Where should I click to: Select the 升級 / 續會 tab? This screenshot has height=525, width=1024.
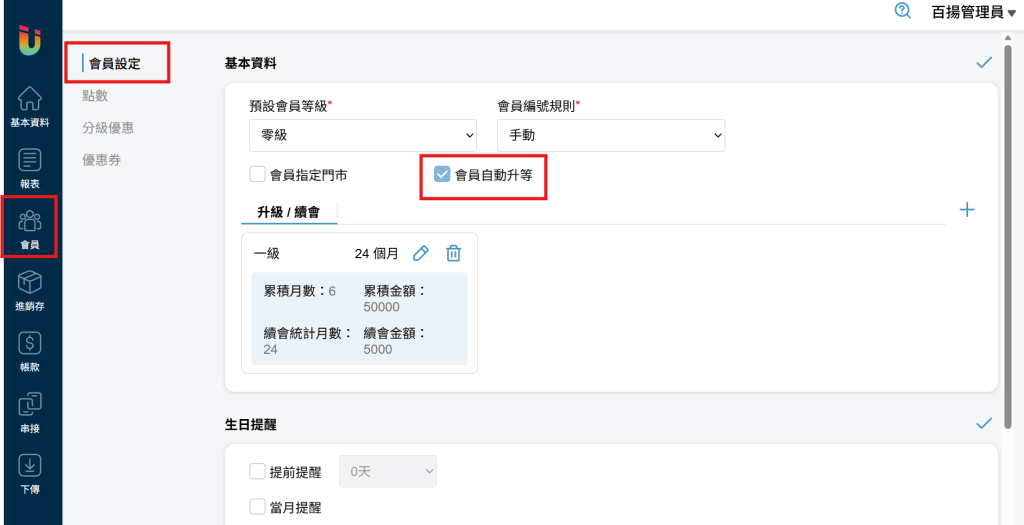click(289, 212)
